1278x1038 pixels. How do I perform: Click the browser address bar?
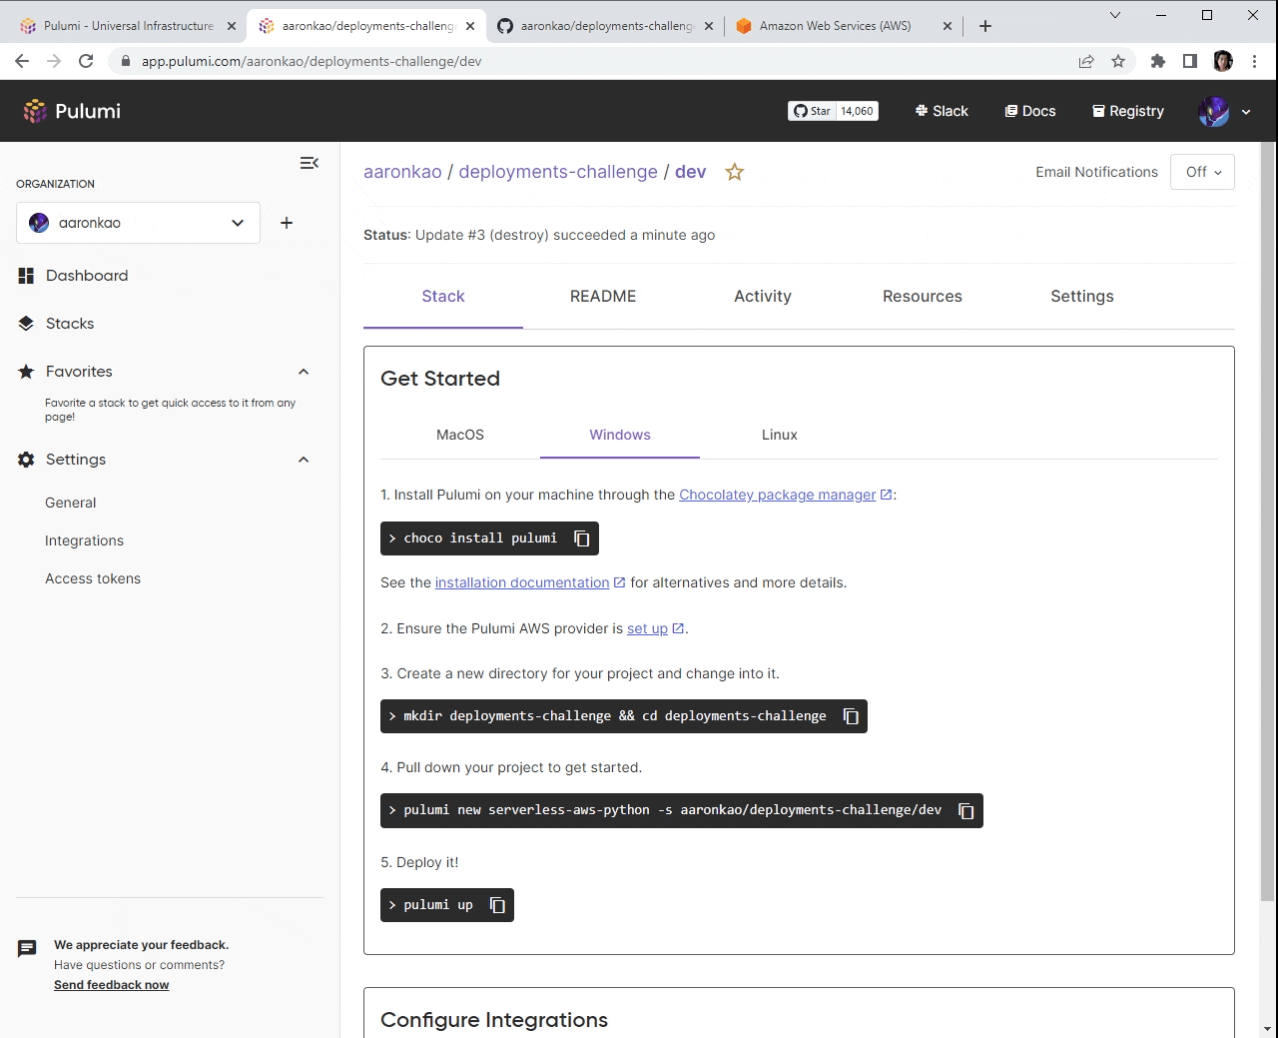coord(600,61)
